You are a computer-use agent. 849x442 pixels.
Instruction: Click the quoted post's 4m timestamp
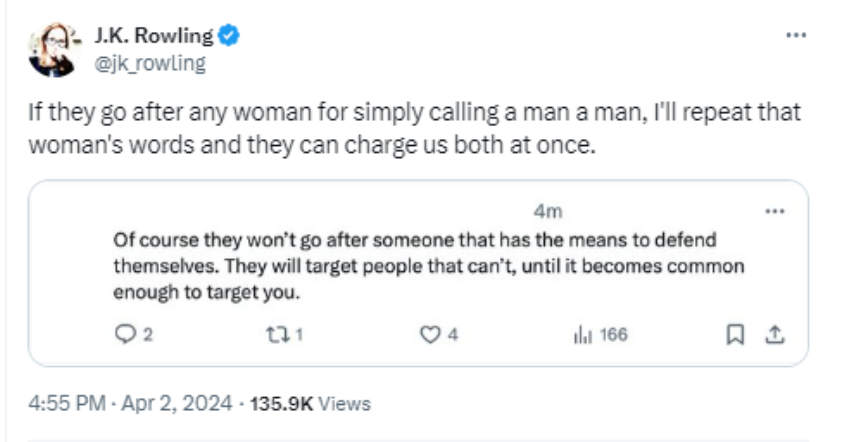click(x=546, y=211)
